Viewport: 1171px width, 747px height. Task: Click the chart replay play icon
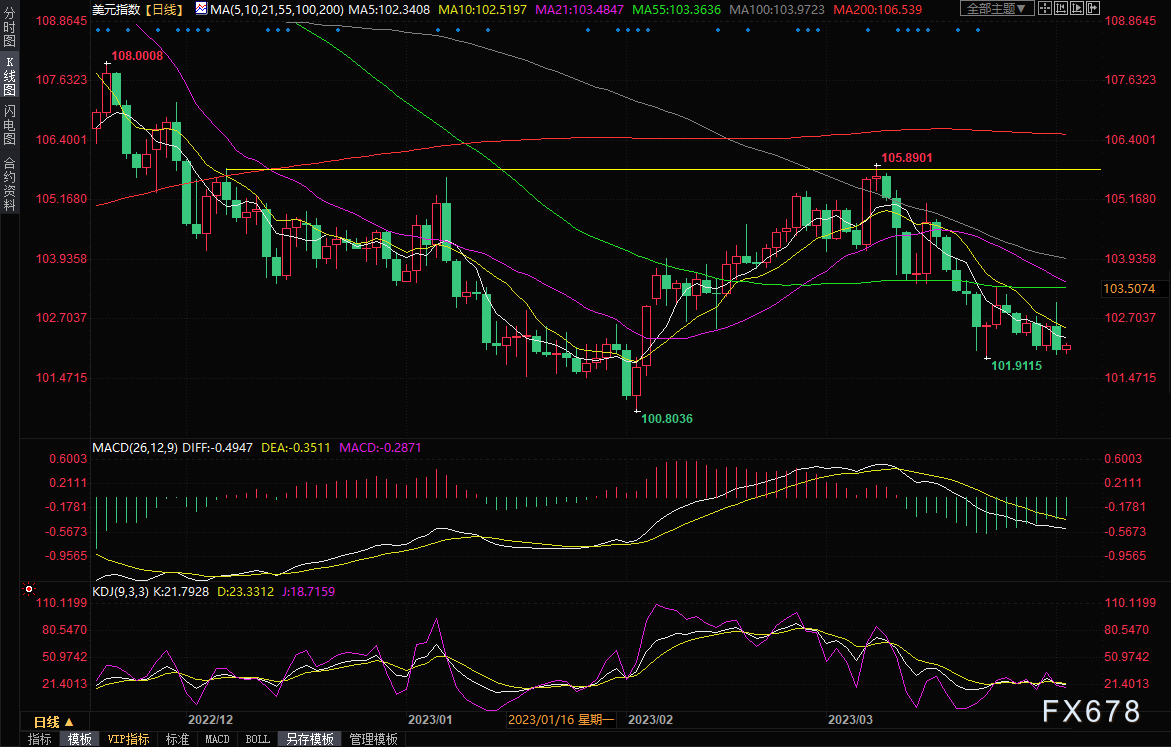point(1077,8)
